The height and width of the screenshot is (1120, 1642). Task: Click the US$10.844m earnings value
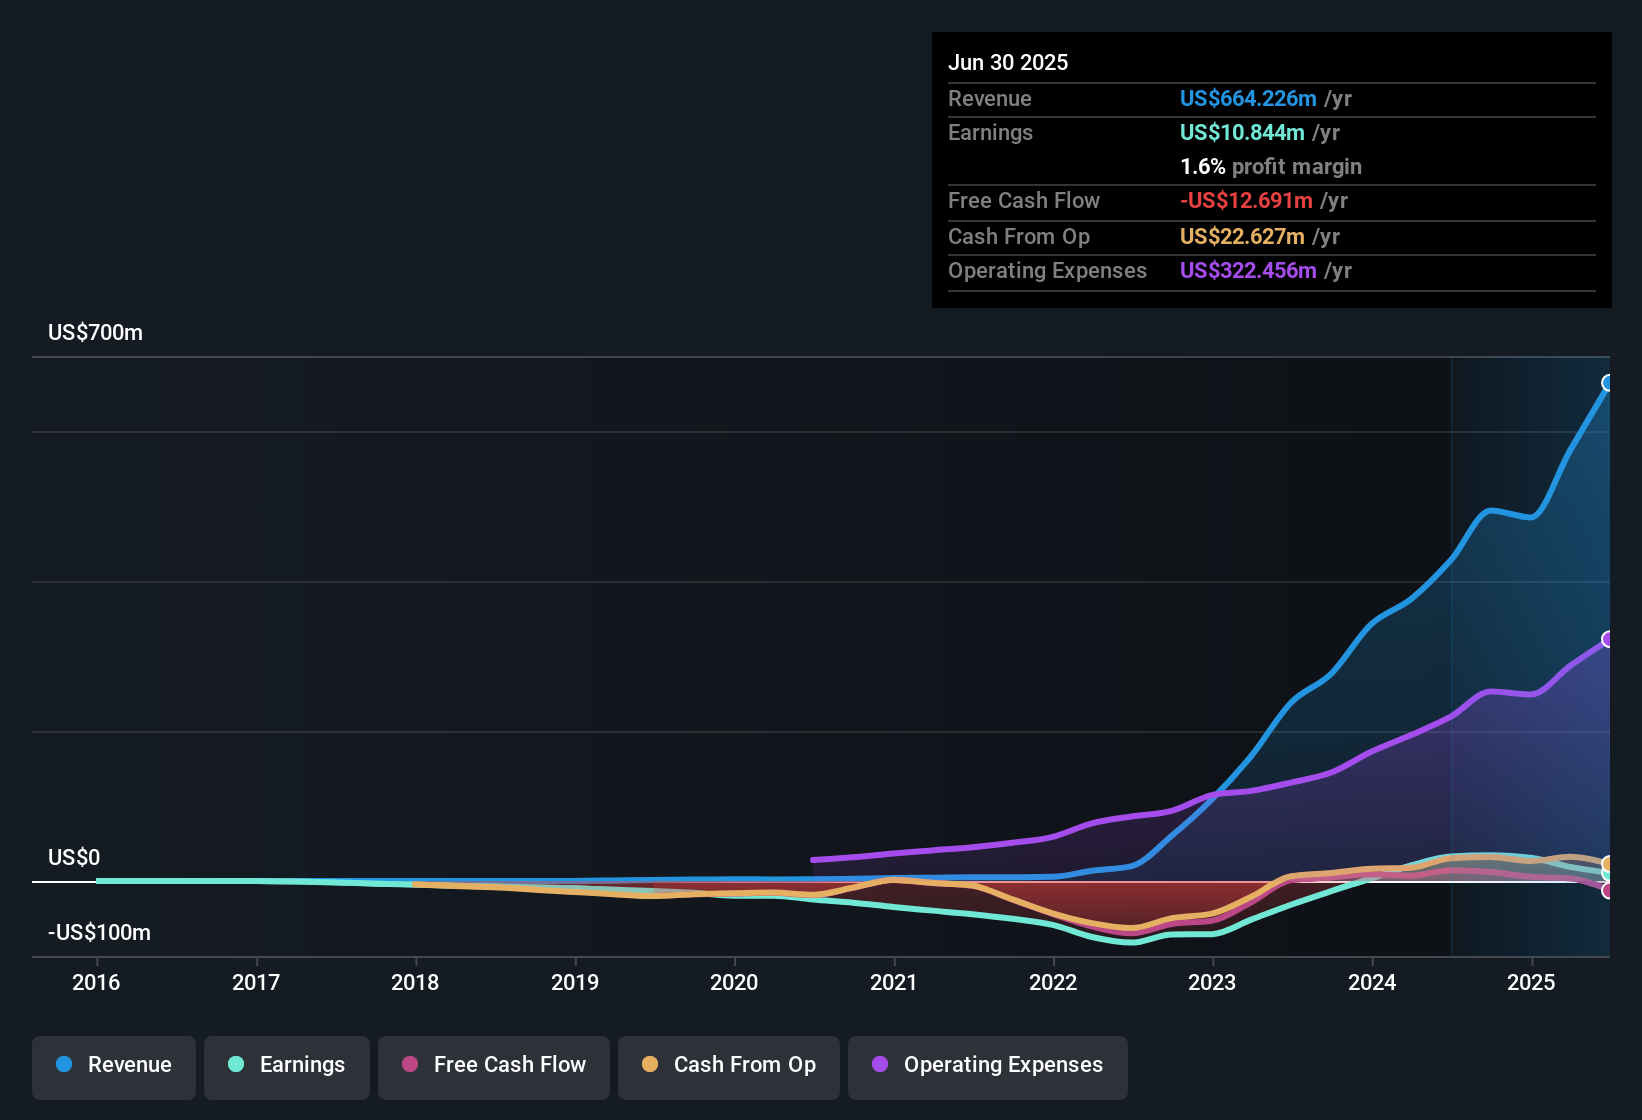[x=1242, y=132]
